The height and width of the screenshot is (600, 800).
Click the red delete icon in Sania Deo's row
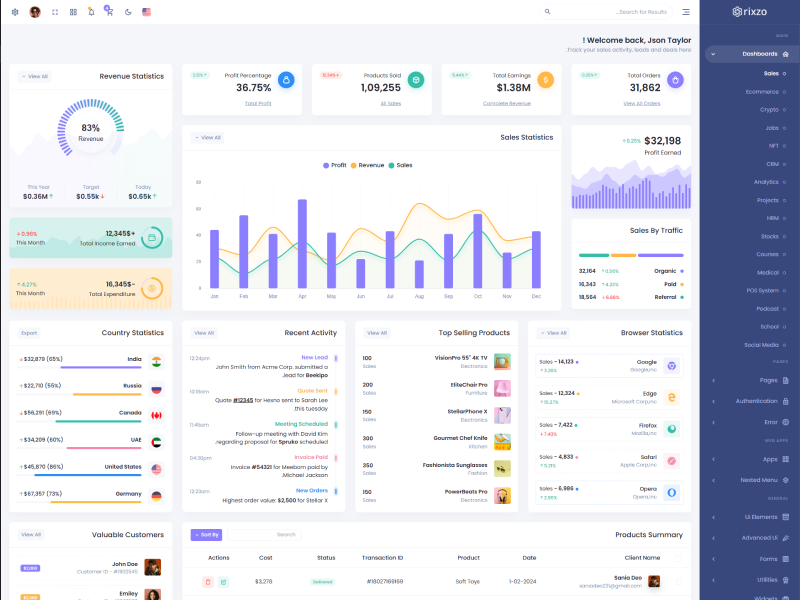(208, 581)
